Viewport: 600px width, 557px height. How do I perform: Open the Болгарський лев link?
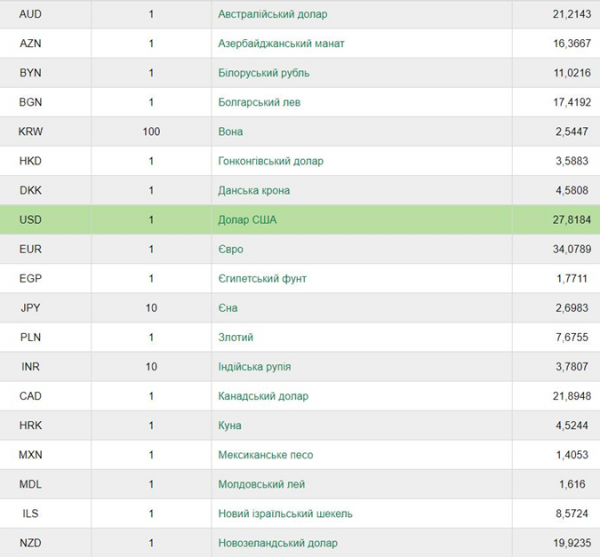click(x=259, y=103)
